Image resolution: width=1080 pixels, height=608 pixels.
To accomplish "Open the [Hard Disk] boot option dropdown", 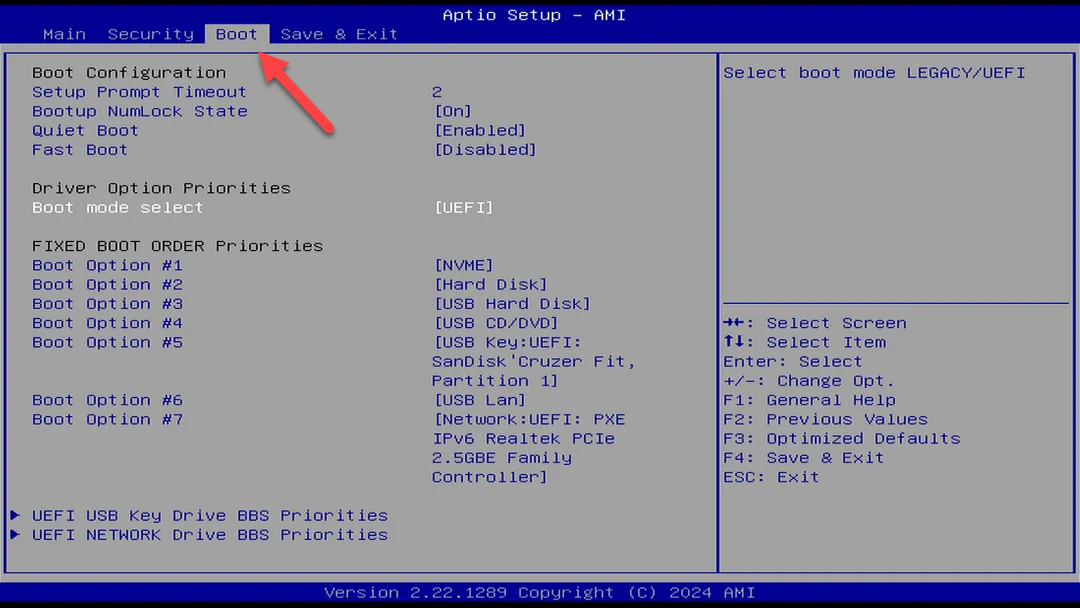I will pos(491,284).
